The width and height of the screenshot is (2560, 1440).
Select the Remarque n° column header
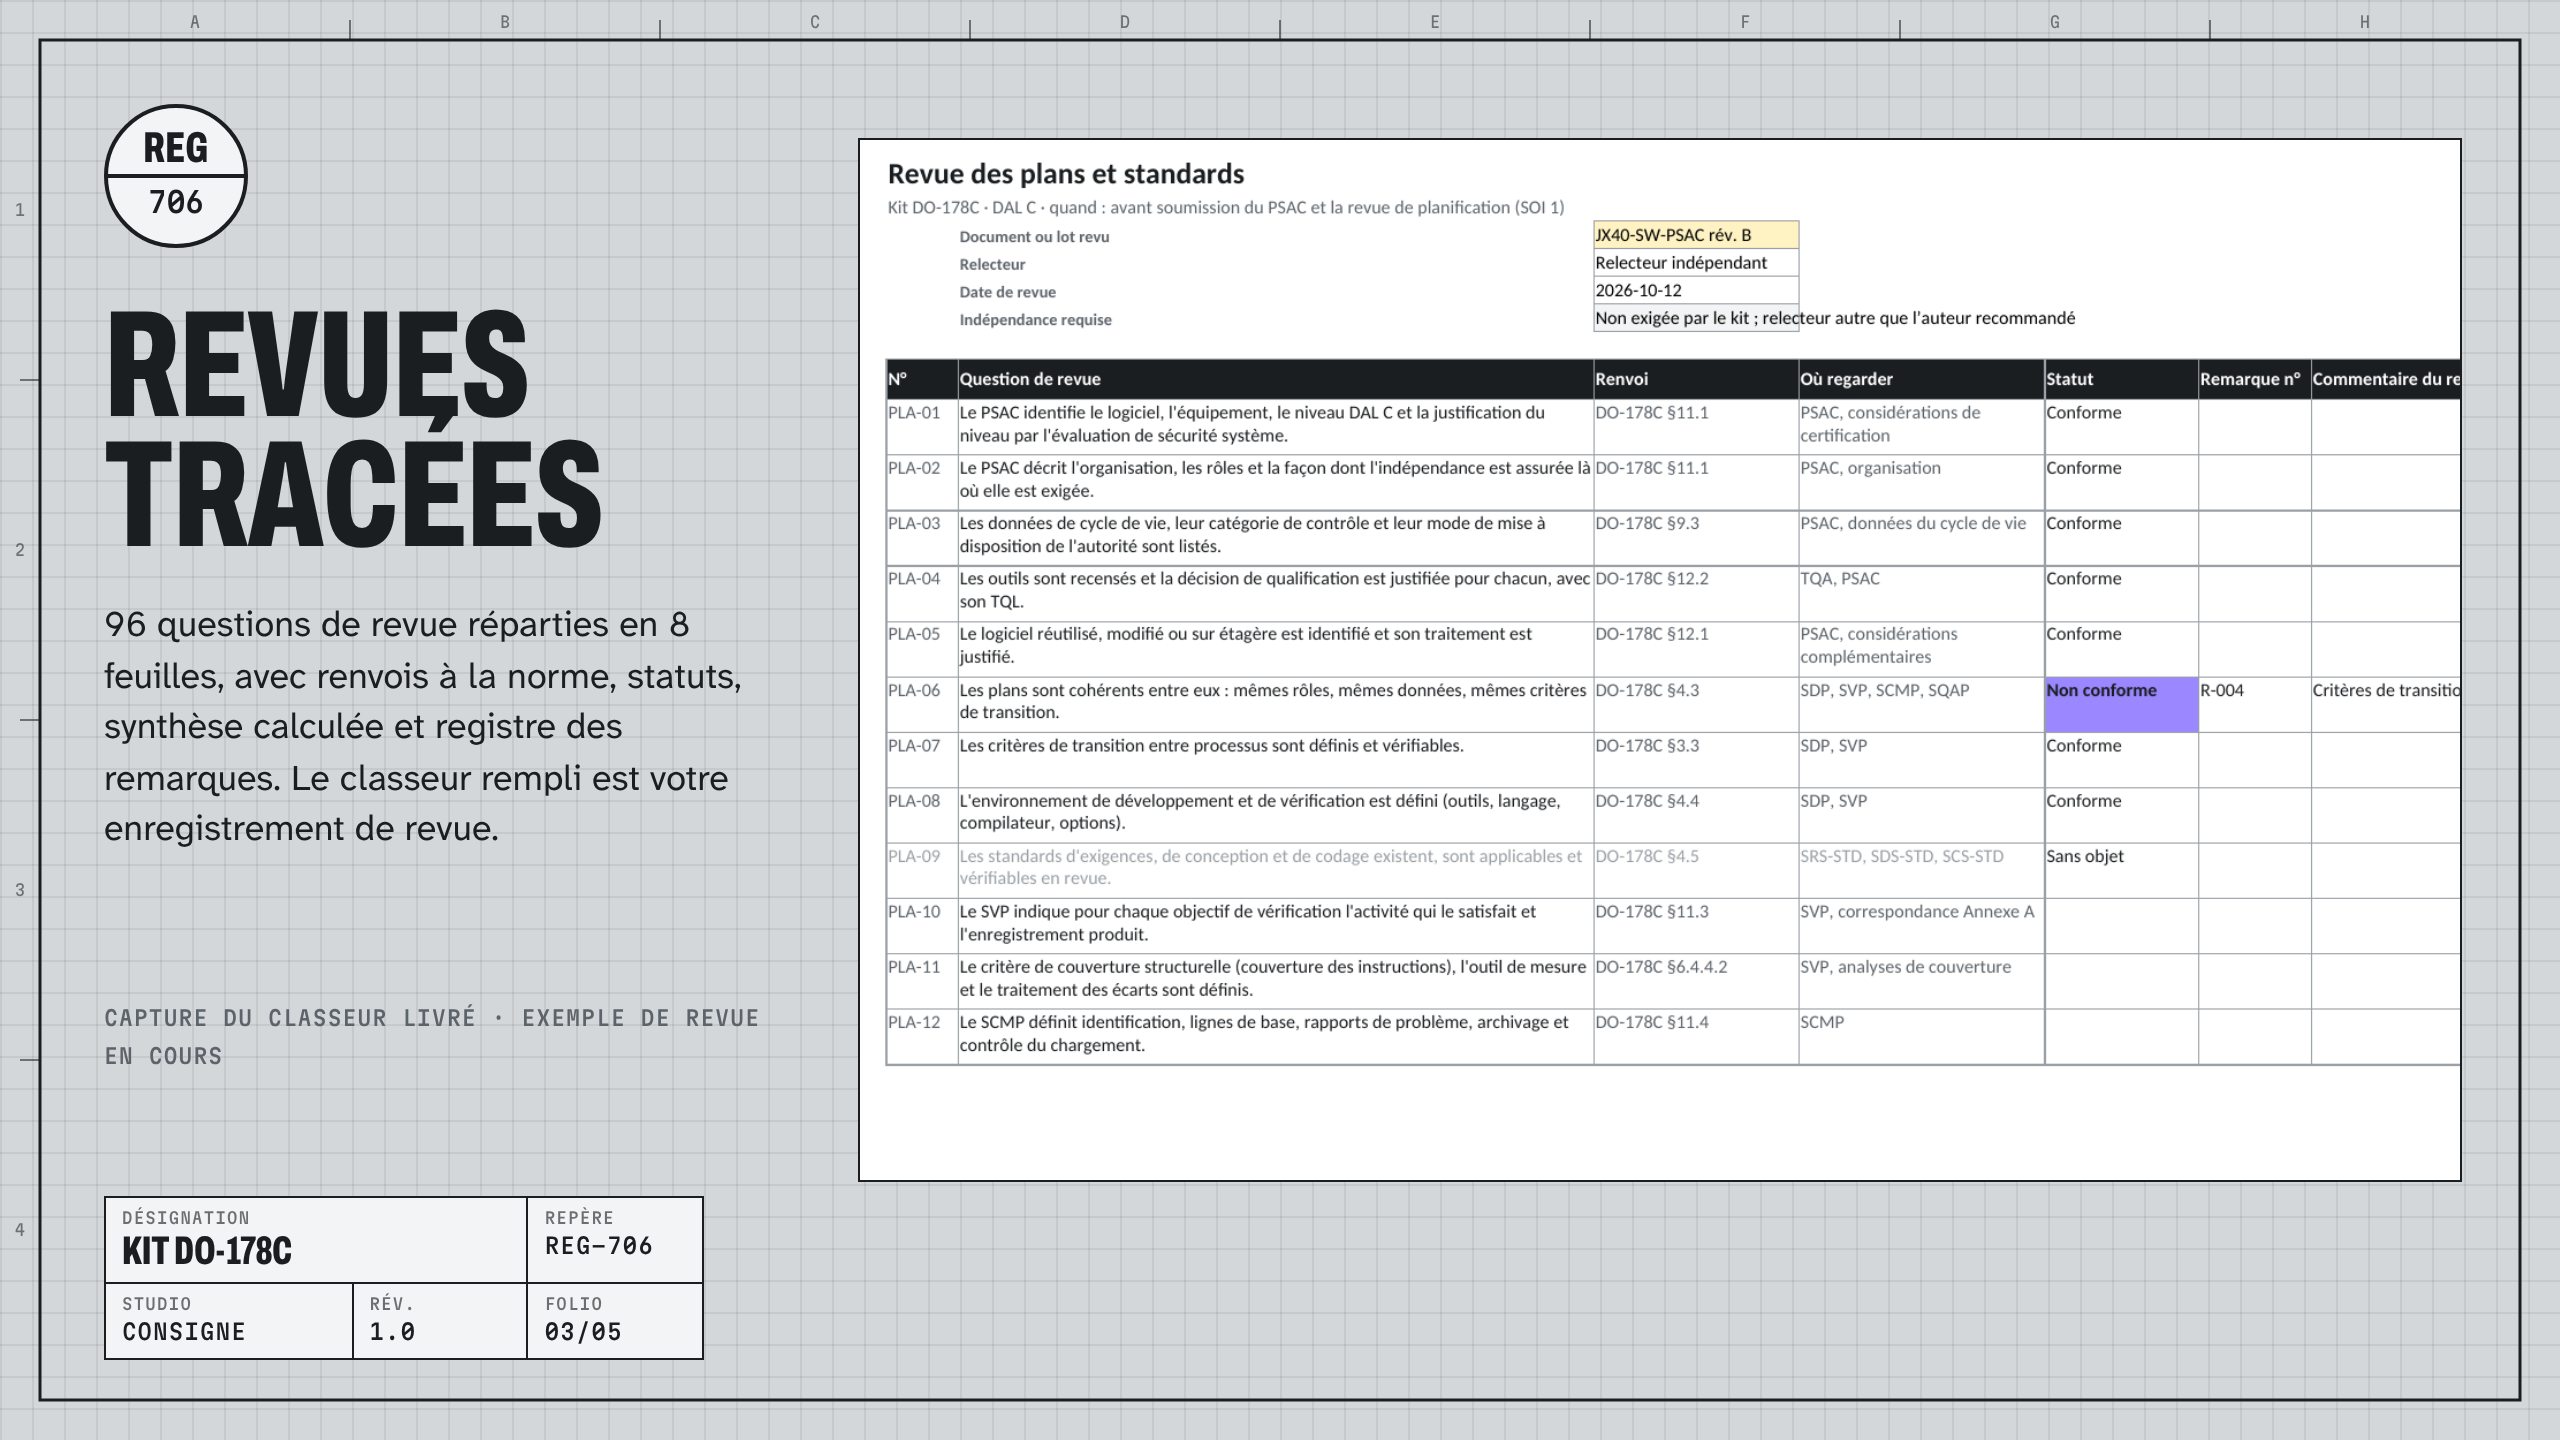[x=2254, y=379]
